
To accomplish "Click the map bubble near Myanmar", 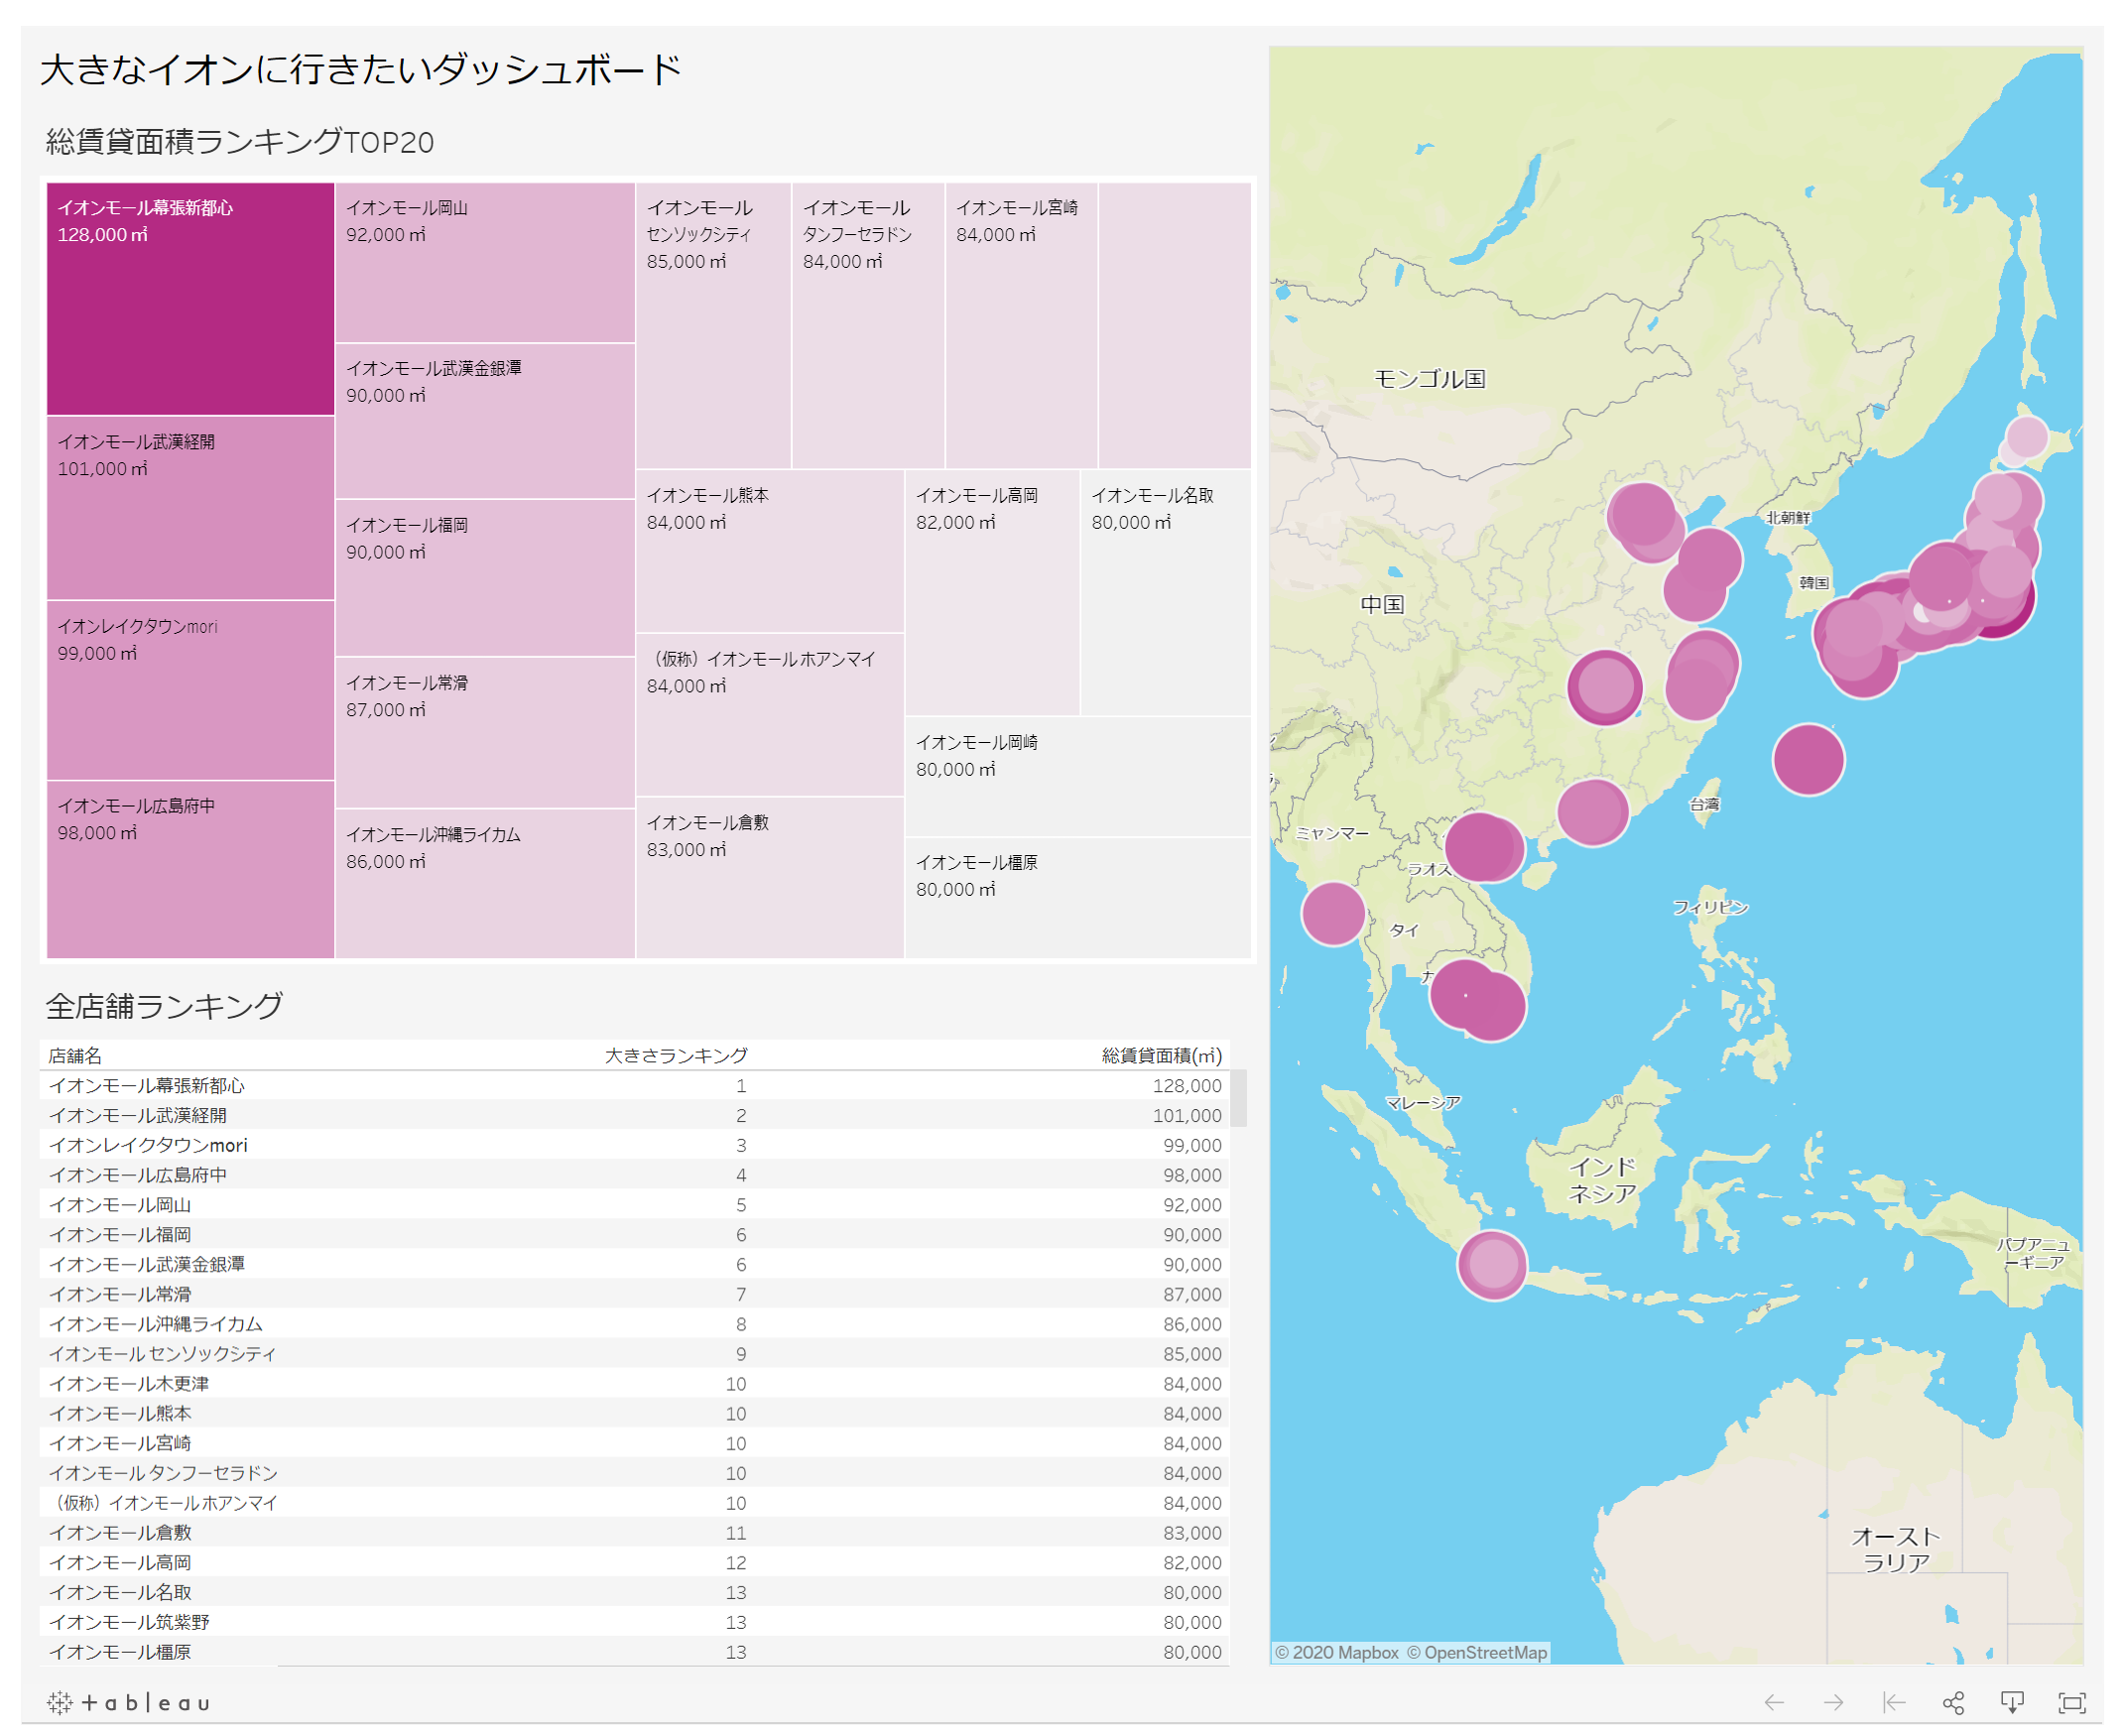I will pyautogui.click(x=1333, y=913).
